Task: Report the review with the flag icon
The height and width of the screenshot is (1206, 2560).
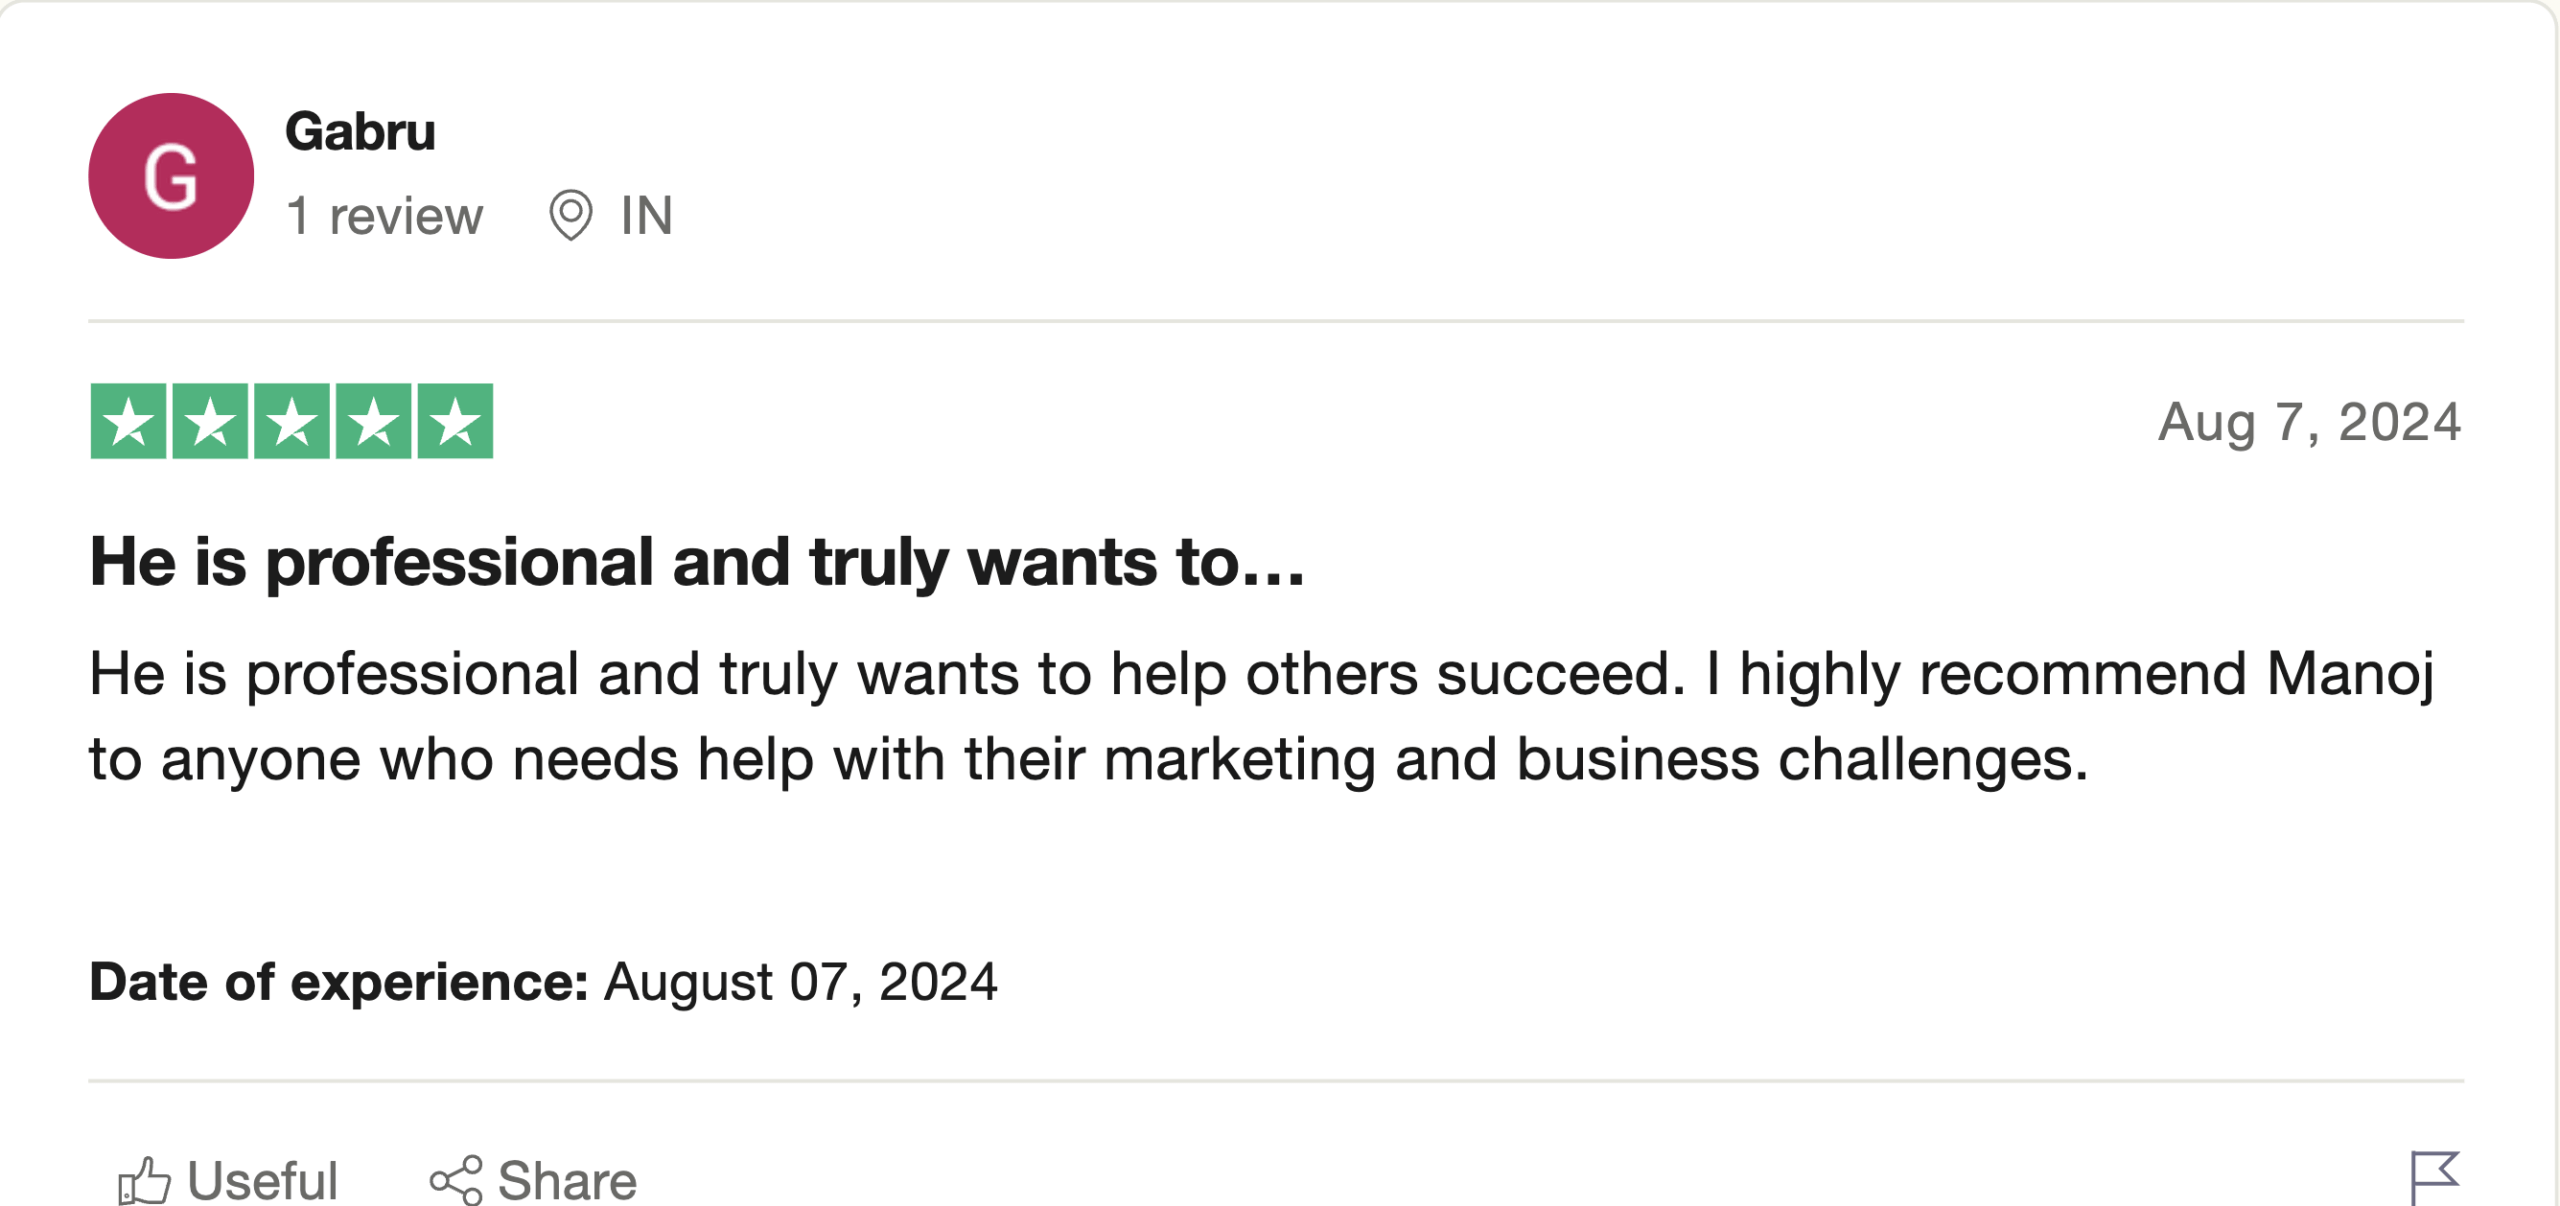Action: click(2433, 1177)
